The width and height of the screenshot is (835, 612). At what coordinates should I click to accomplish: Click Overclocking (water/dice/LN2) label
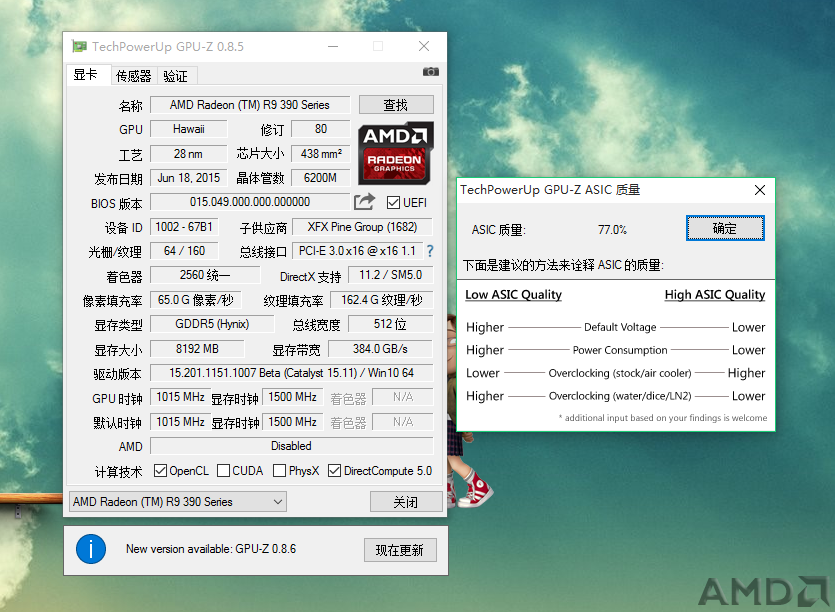click(x=620, y=396)
